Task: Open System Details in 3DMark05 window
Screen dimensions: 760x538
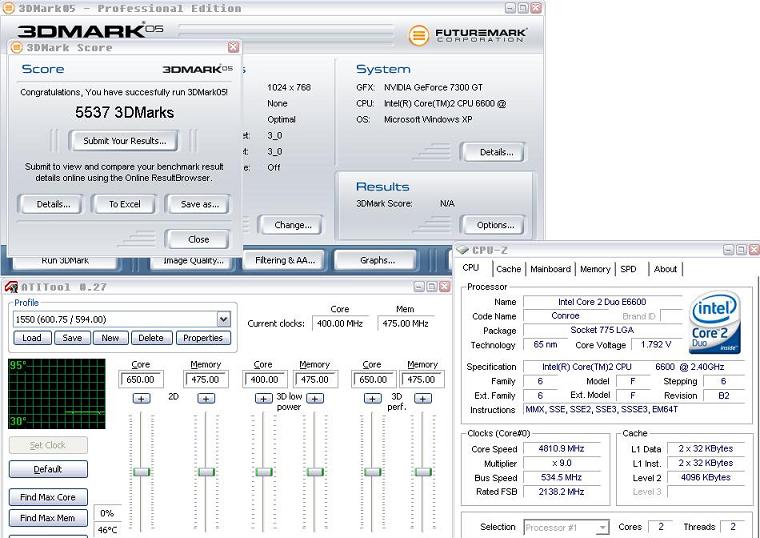Action: click(493, 152)
